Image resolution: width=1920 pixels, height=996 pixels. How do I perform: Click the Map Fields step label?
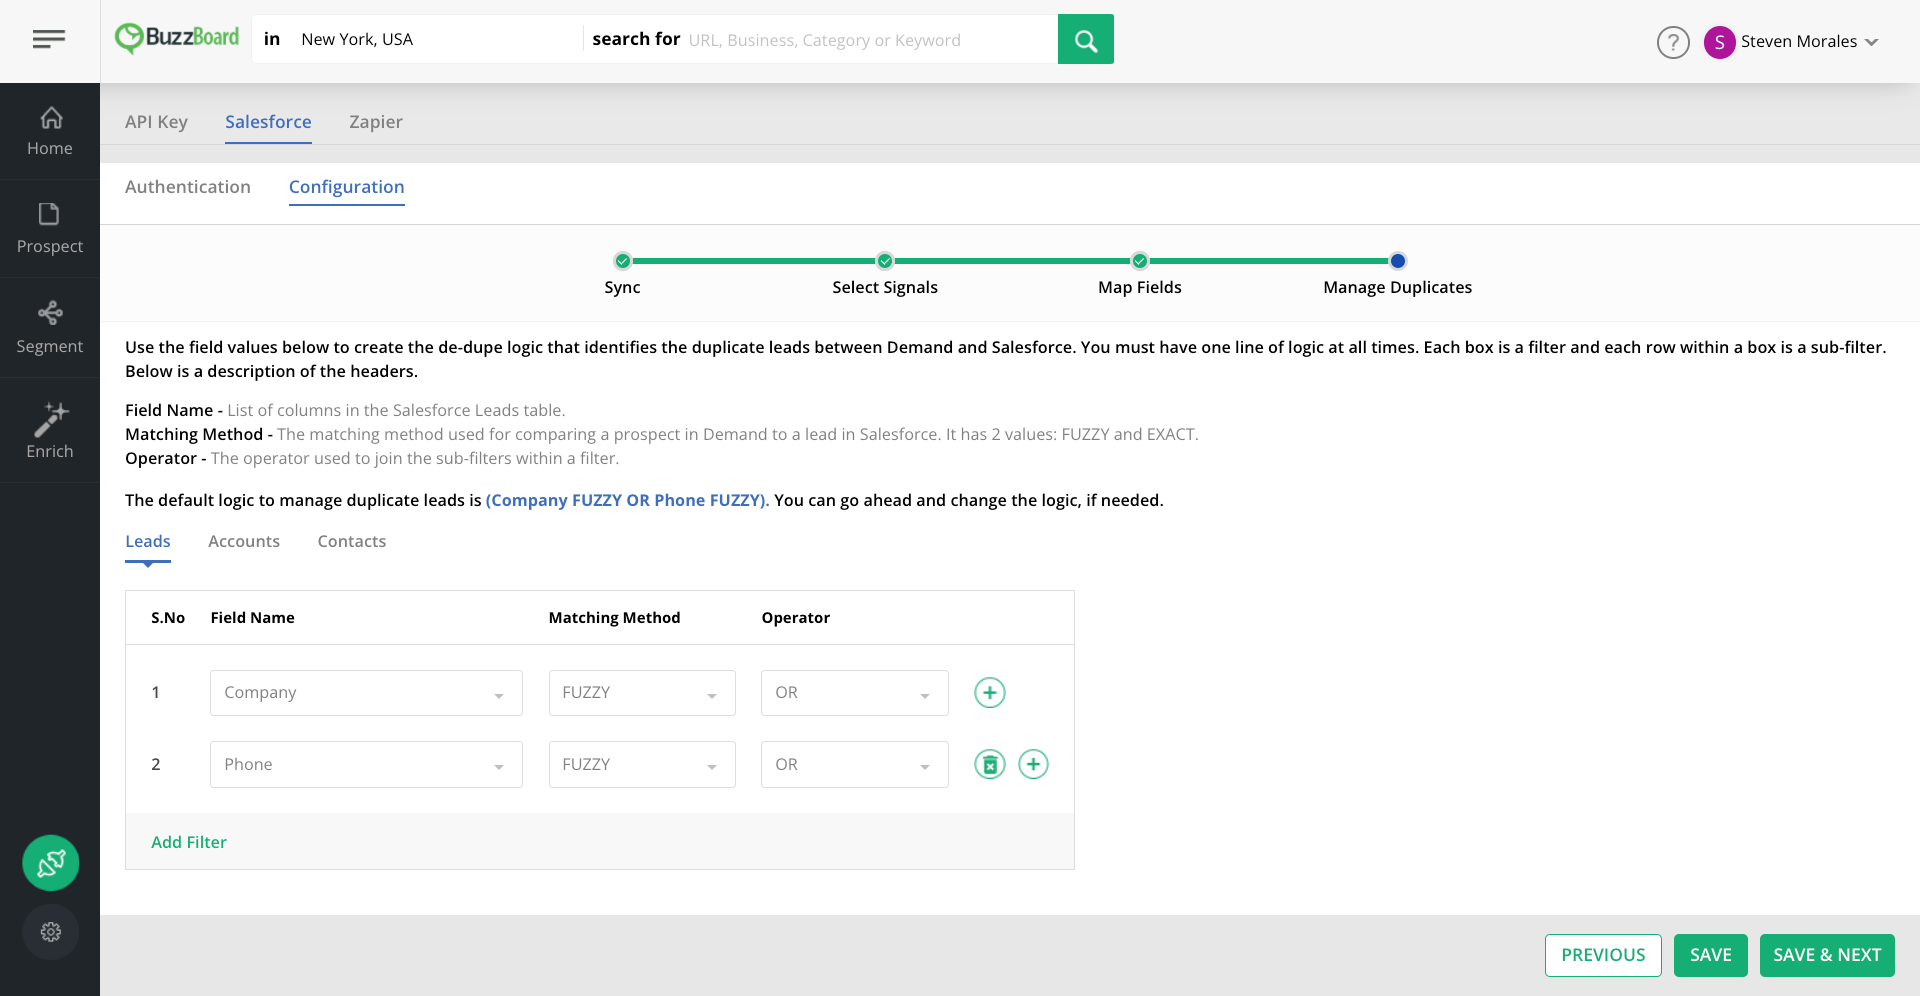click(1140, 287)
